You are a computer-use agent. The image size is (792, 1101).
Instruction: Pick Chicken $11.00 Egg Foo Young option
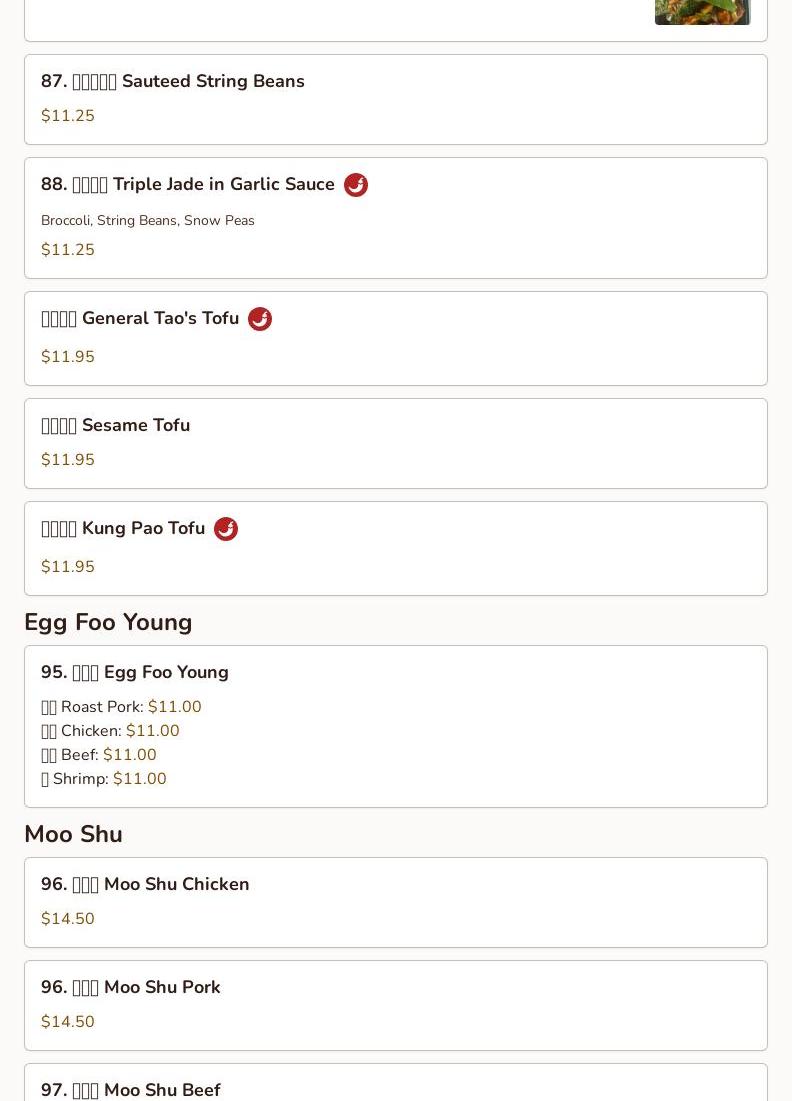(x=110, y=730)
